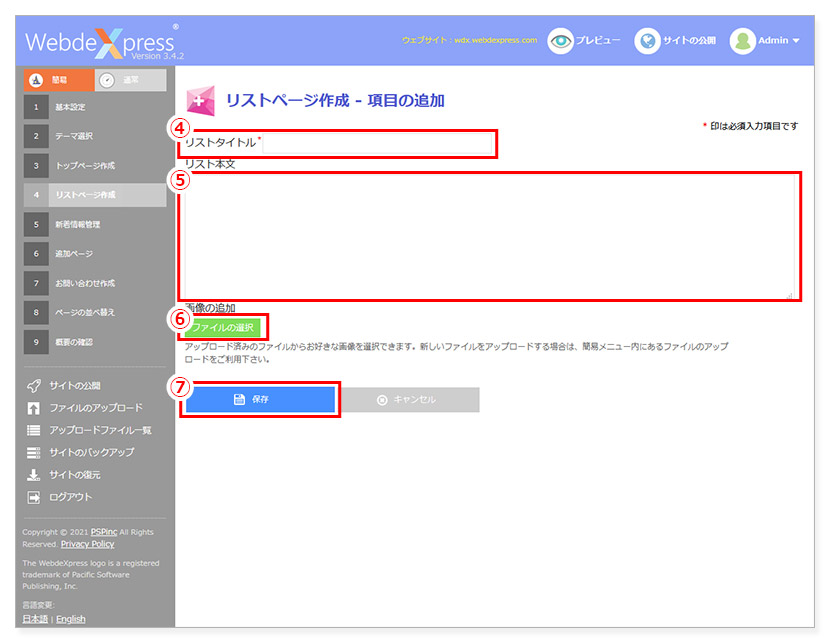The width and height of the screenshot is (830, 643).
Task: Click the download icon for サイトの復元
Action: 33,475
